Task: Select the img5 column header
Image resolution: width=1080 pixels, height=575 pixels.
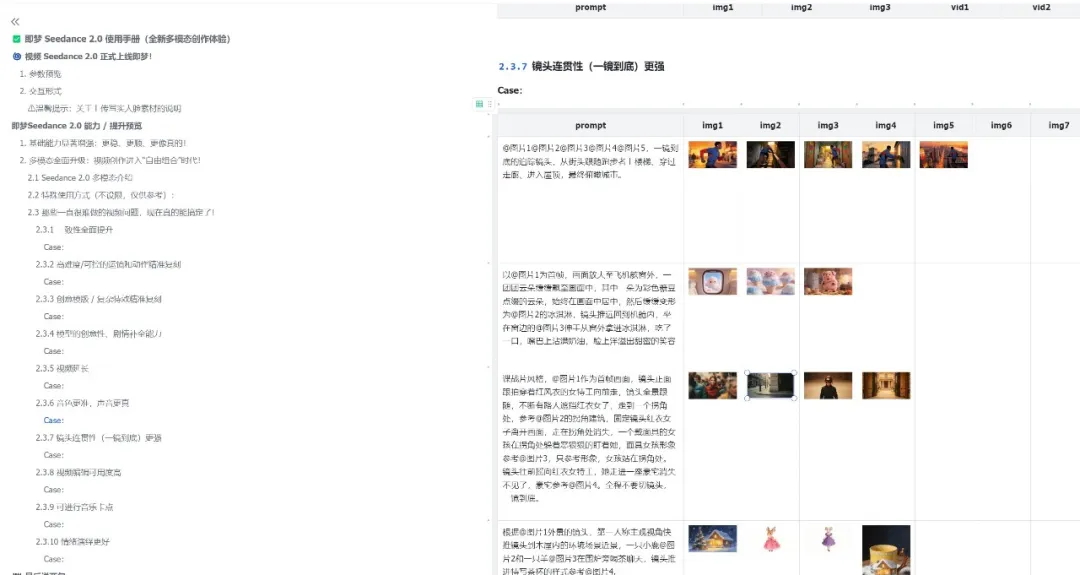Action: (x=943, y=125)
